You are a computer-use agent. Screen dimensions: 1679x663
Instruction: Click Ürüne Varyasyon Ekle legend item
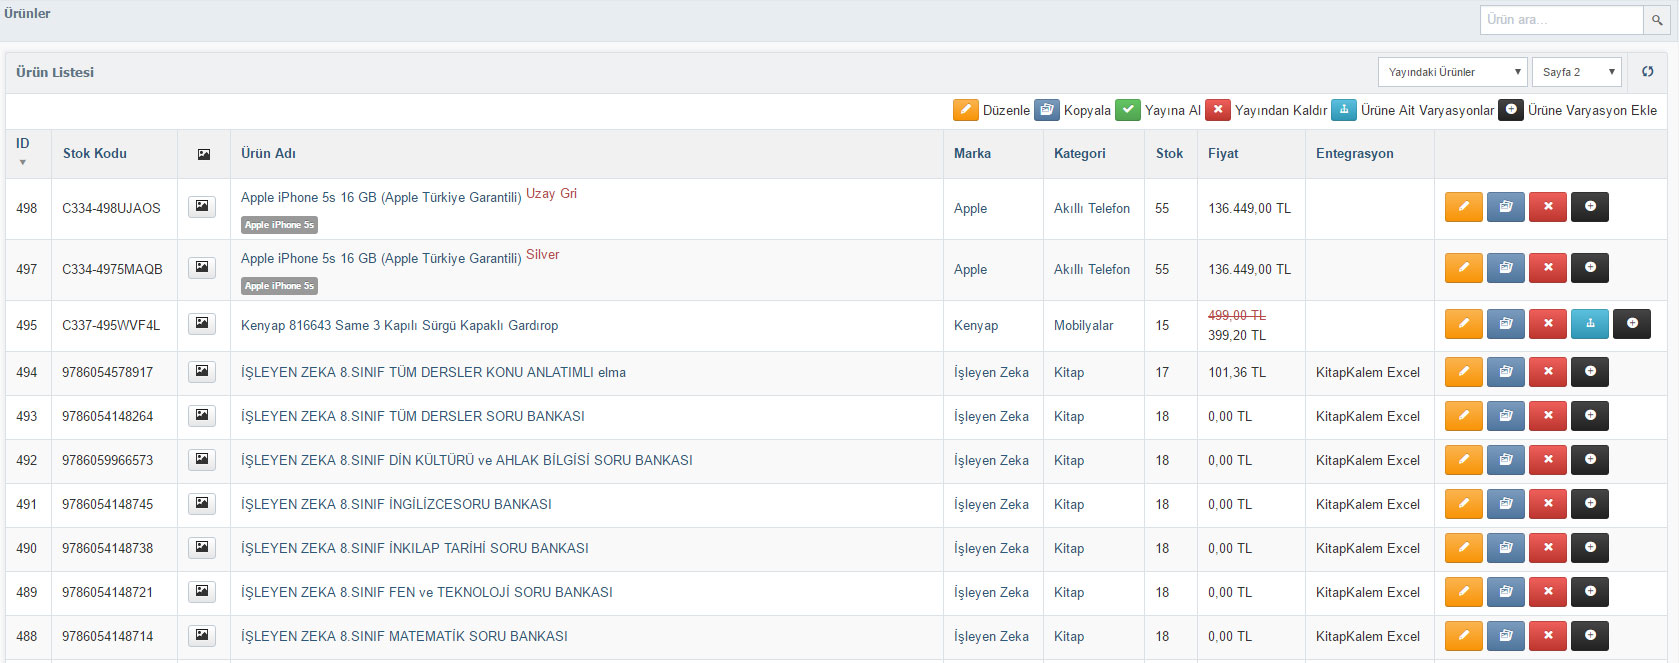point(1578,110)
